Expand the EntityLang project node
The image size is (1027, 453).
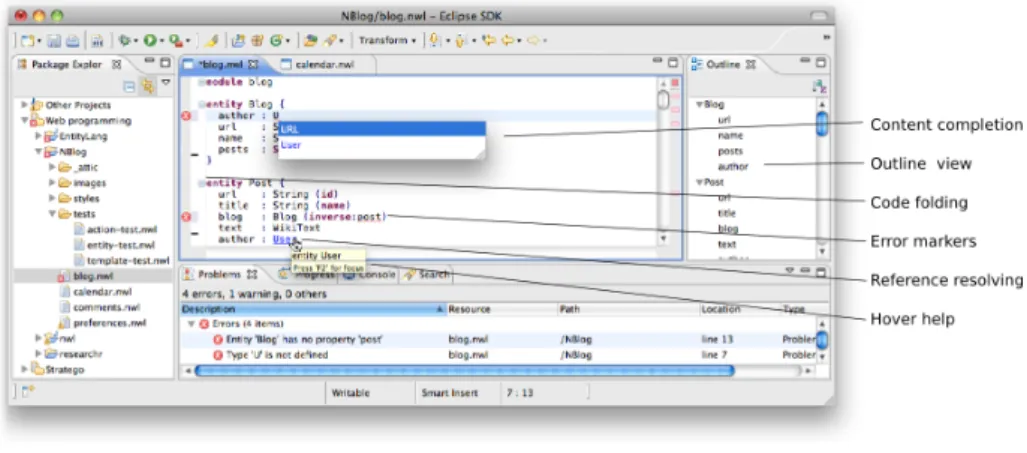click(38, 136)
